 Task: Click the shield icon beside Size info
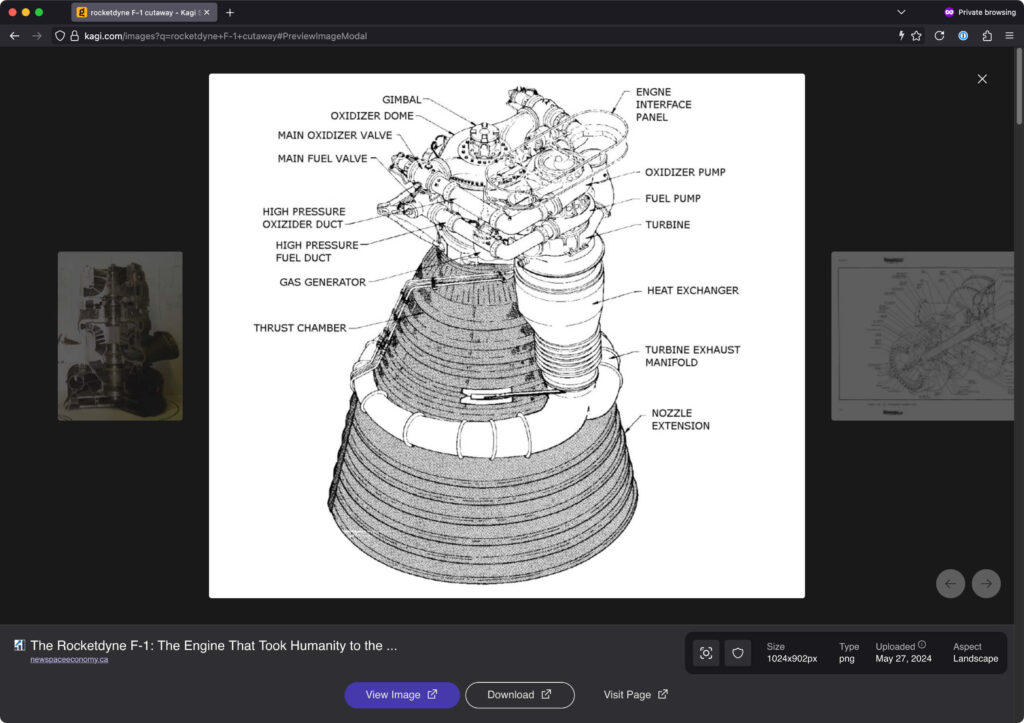738,653
